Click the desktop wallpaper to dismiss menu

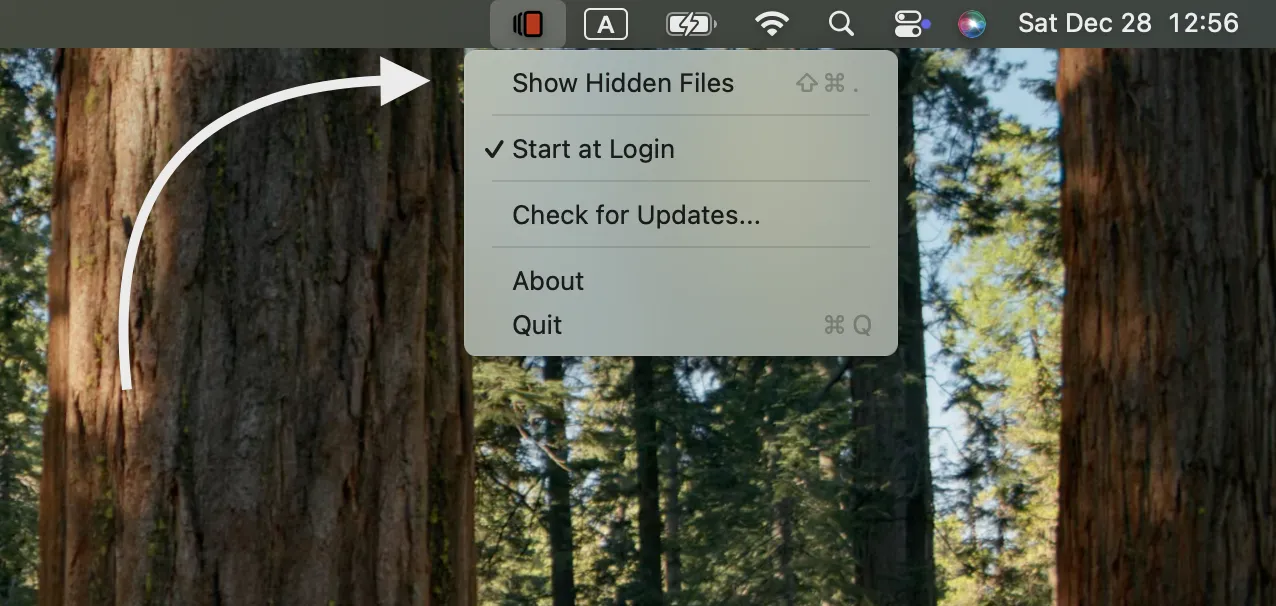click(x=700, y=480)
